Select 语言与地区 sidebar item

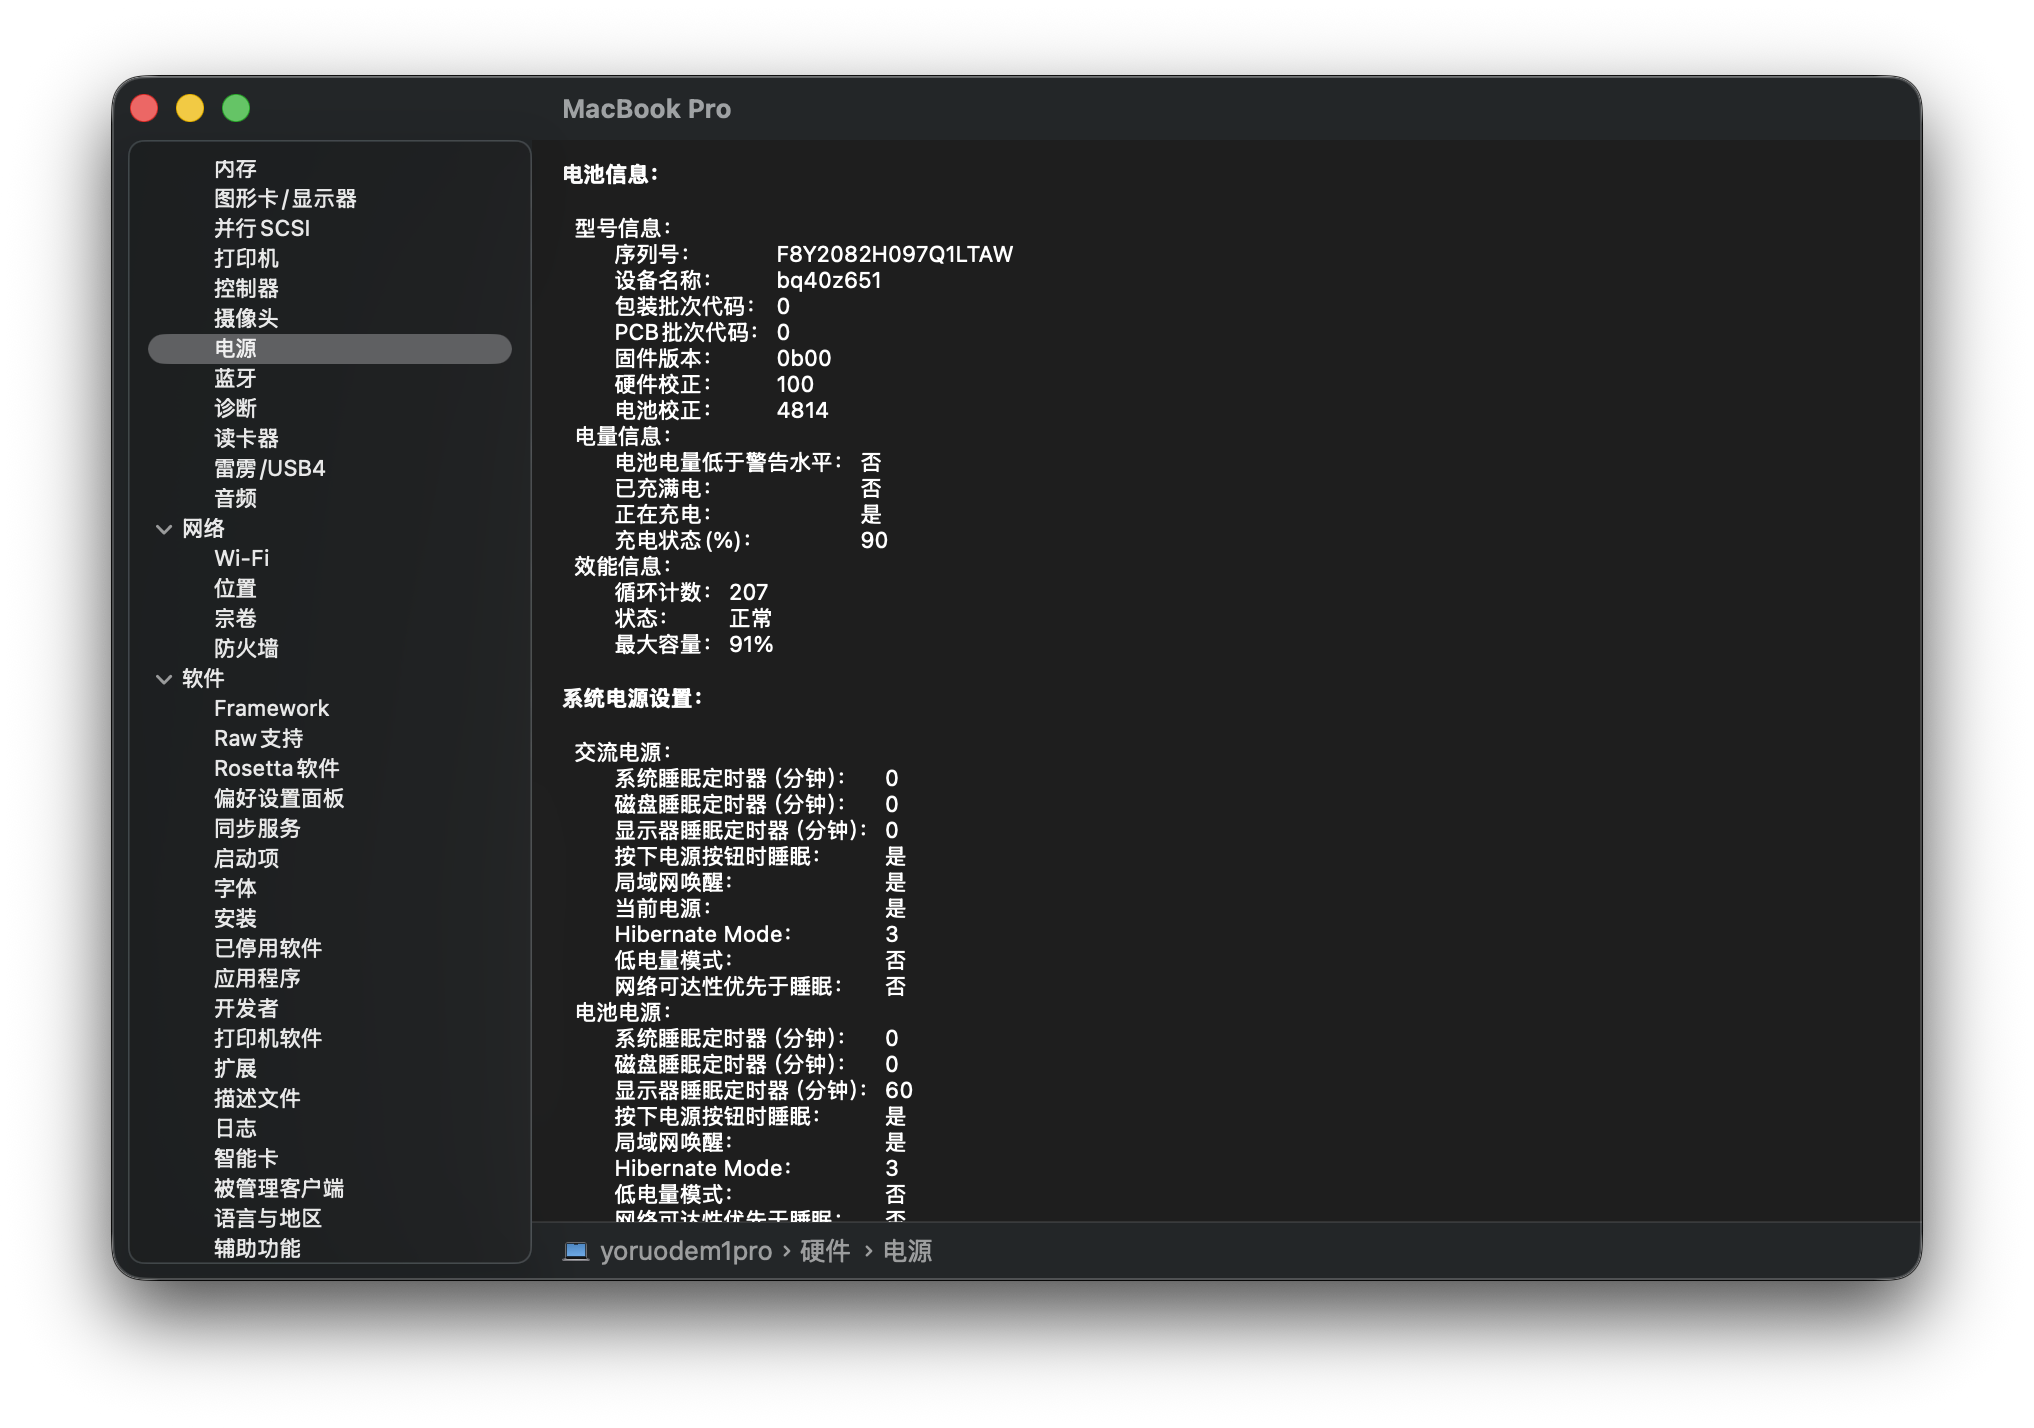click(x=268, y=1219)
